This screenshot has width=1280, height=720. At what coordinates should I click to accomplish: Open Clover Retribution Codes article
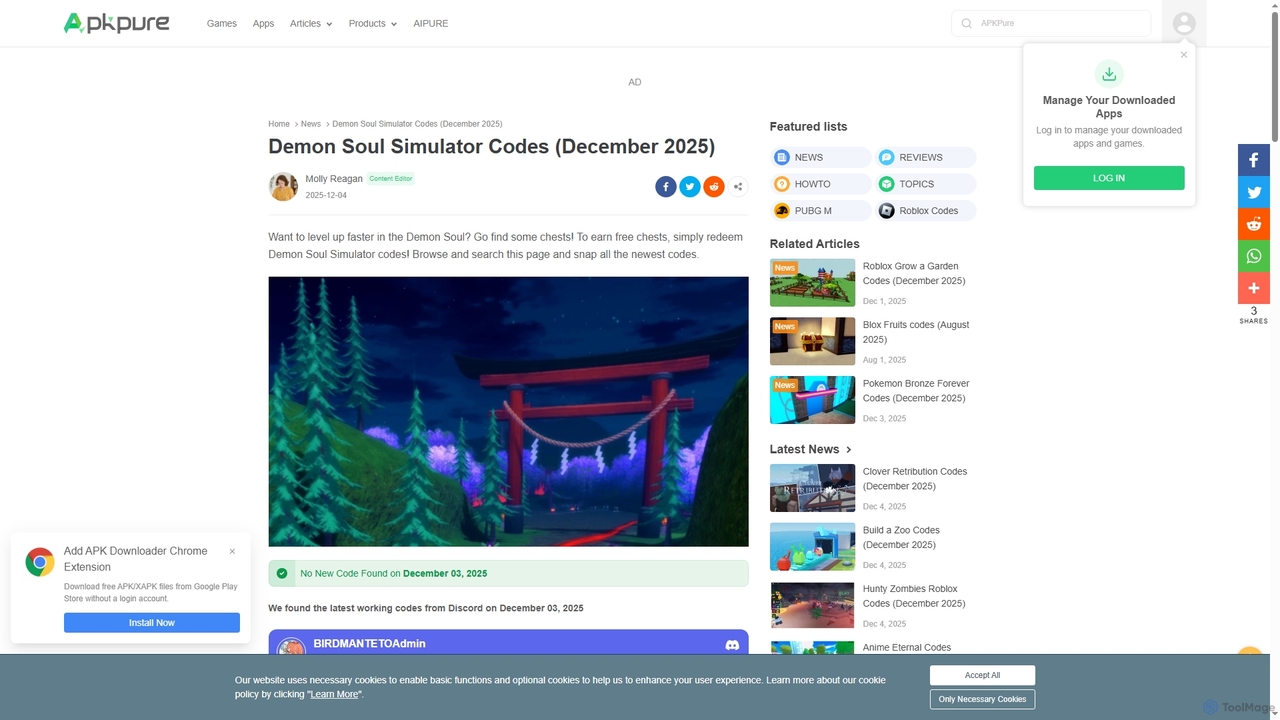point(915,479)
